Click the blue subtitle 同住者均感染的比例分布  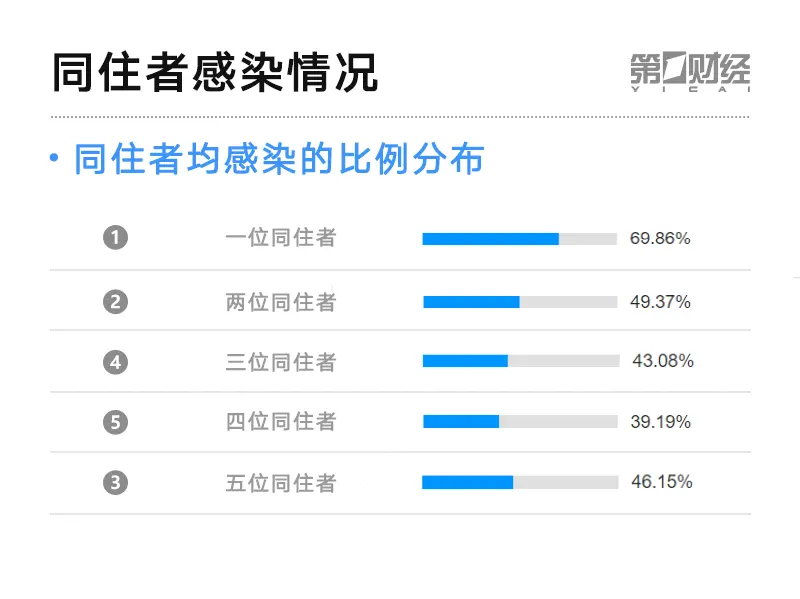tap(279, 159)
